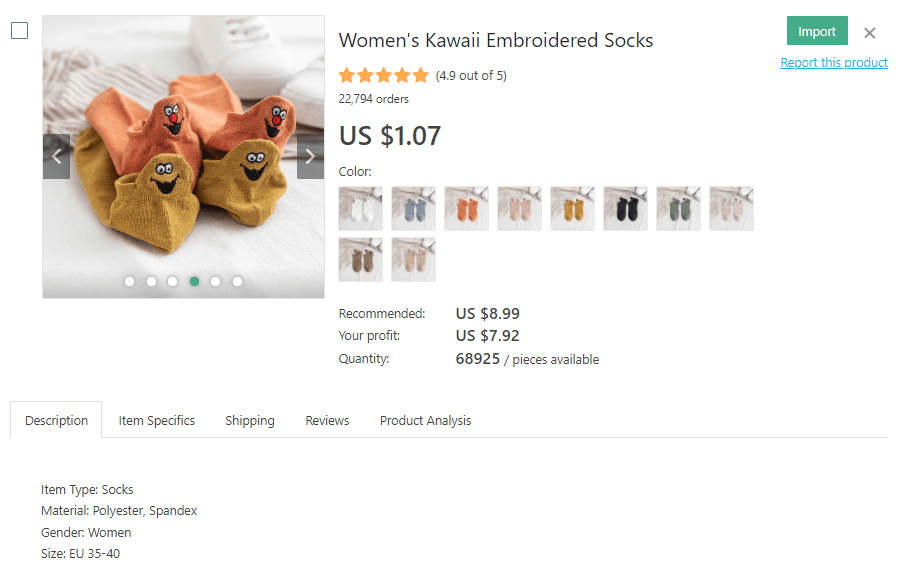Click the previous image arrow

[x=57, y=156]
